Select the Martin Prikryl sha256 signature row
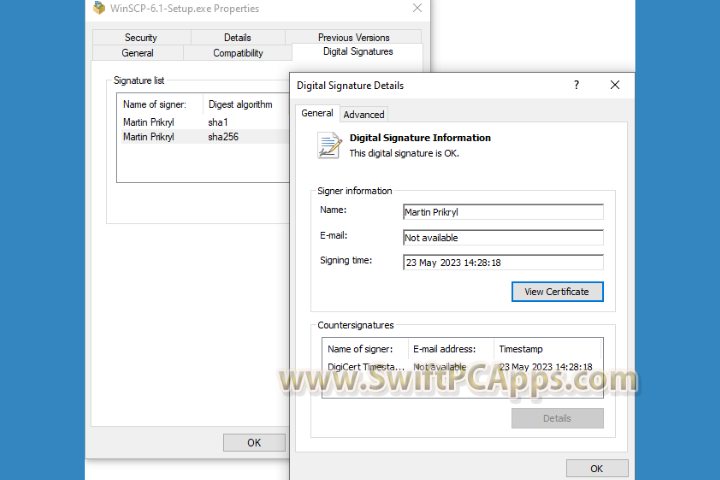The height and width of the screenshot is (480, 720). pyautogui.click(x=204, y=137)
